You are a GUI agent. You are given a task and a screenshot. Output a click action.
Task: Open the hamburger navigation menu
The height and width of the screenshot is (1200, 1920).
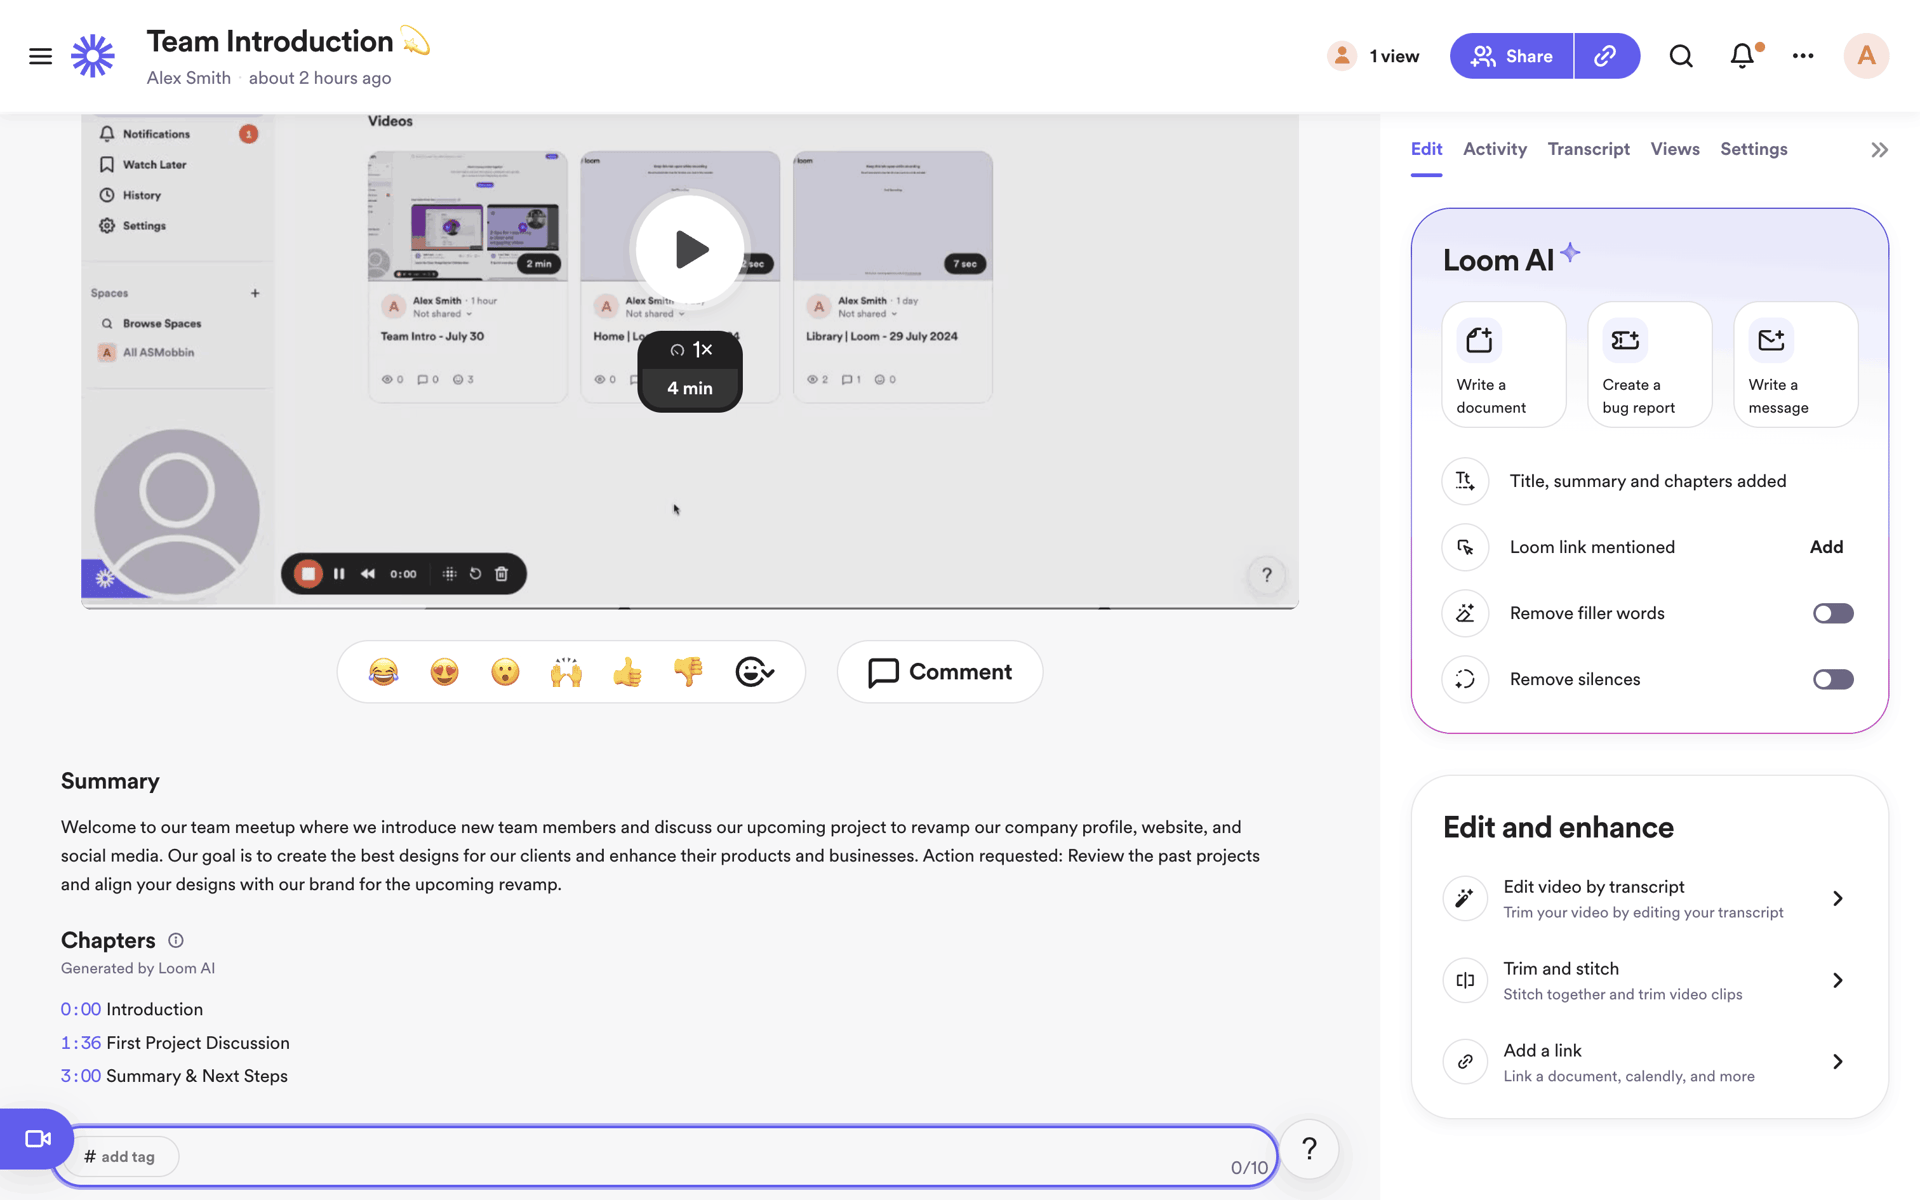click(40, 56)
